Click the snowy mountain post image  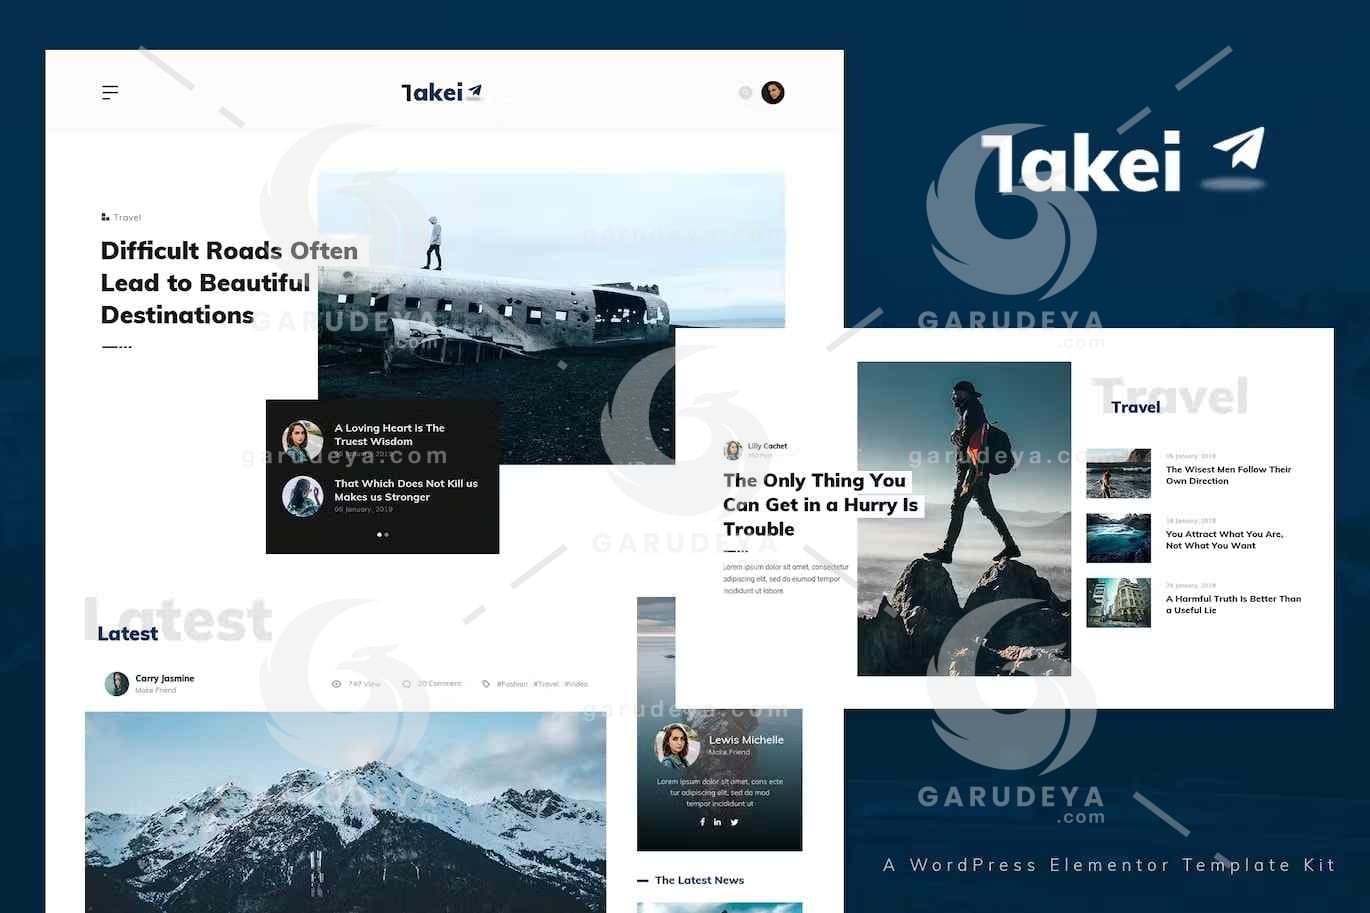click(345, 812)
